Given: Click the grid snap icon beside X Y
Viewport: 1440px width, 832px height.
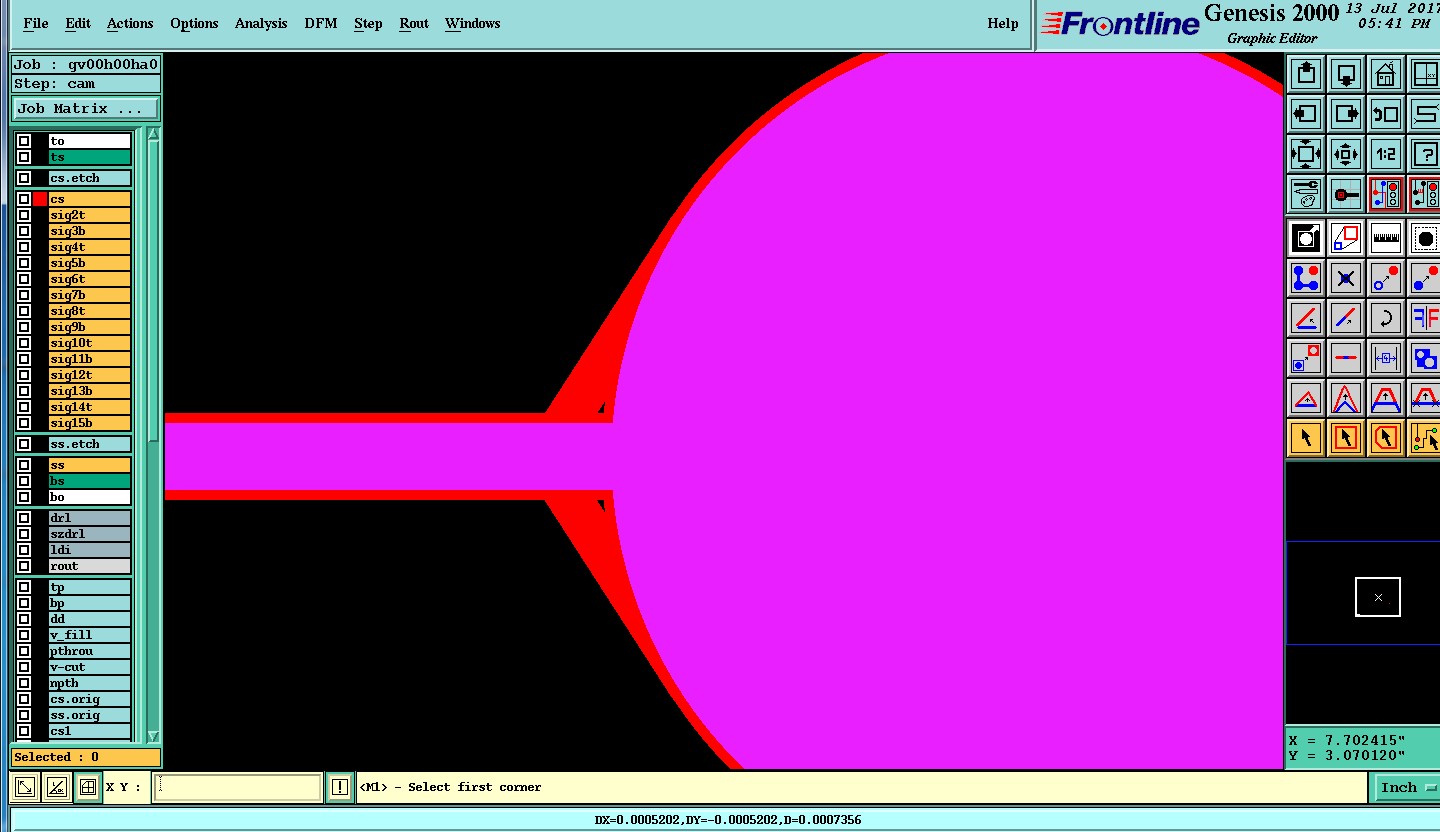Looking at the screenshot, I should pos(88,787).
